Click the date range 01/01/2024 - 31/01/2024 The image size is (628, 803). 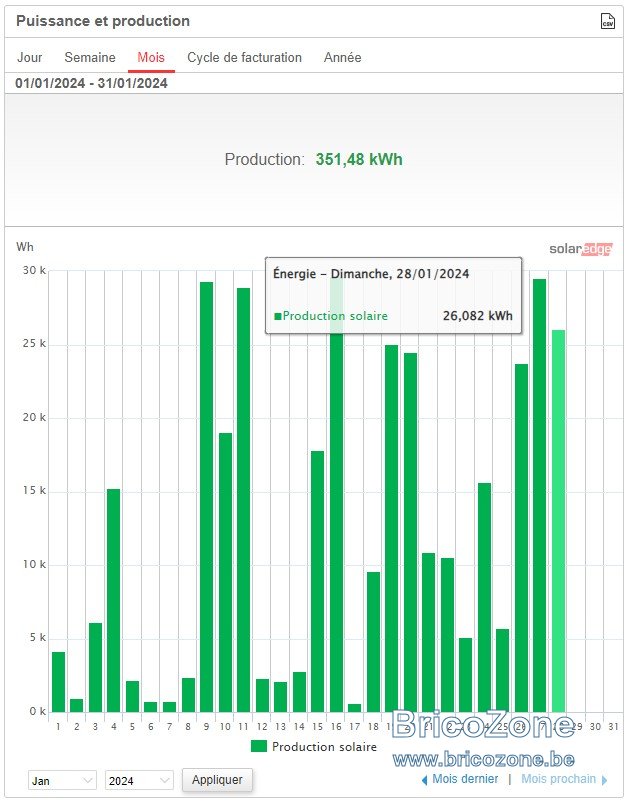tap(91, 83)
